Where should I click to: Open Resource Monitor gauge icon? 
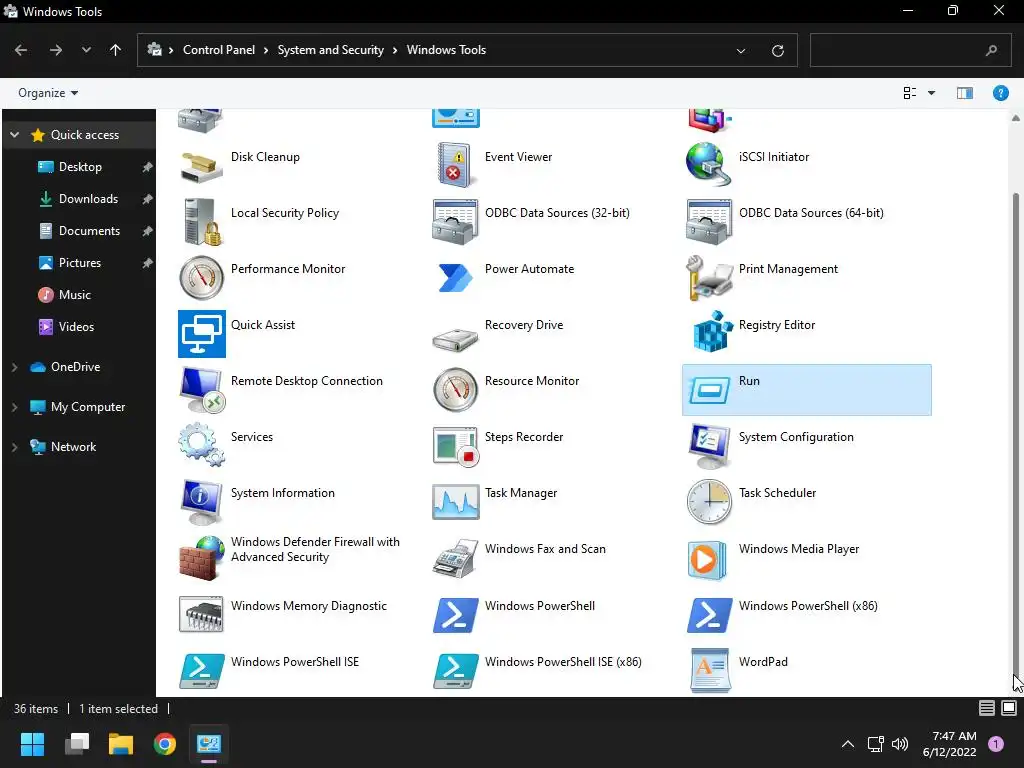click(455, 390)
